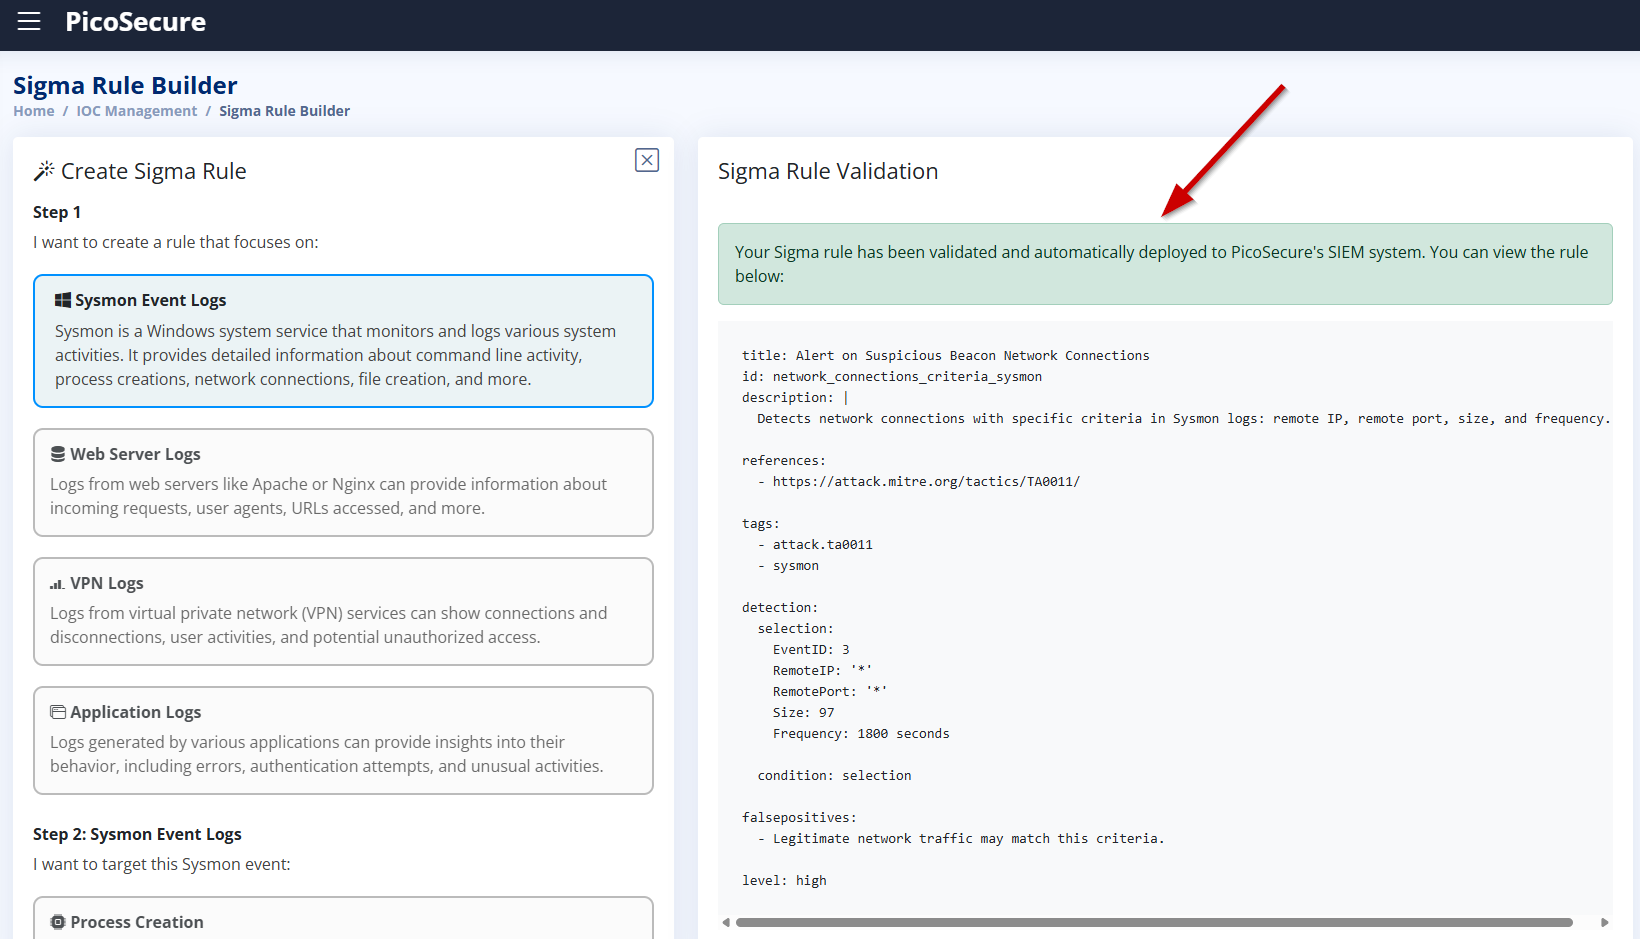Click the Sigma Rule Validation heading
Screen dimensions: 1640x939
[x=828, y=171]
